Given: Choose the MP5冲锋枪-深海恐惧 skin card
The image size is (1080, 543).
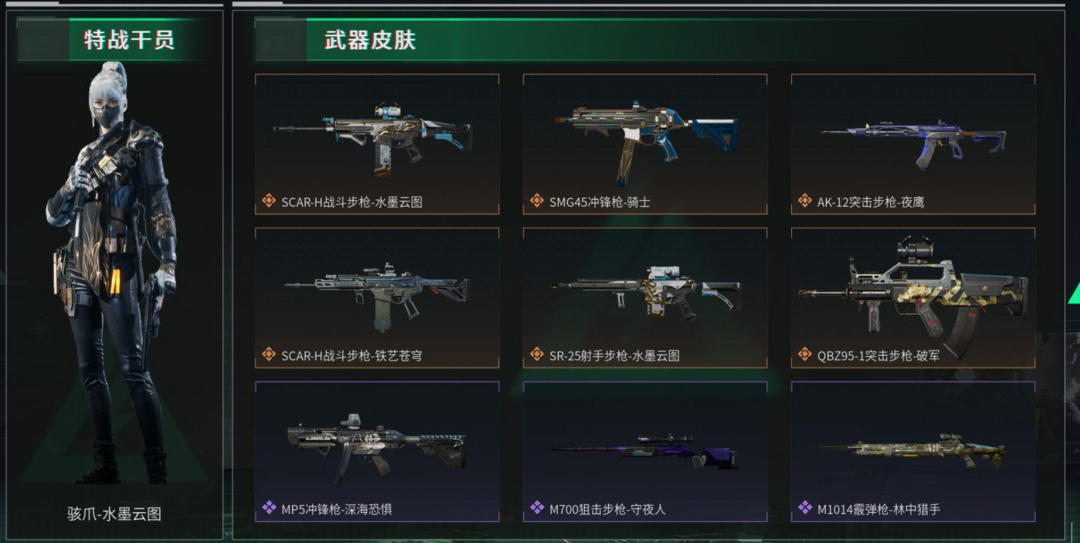Looking at the screenshot, I should [x=377, y=451].
